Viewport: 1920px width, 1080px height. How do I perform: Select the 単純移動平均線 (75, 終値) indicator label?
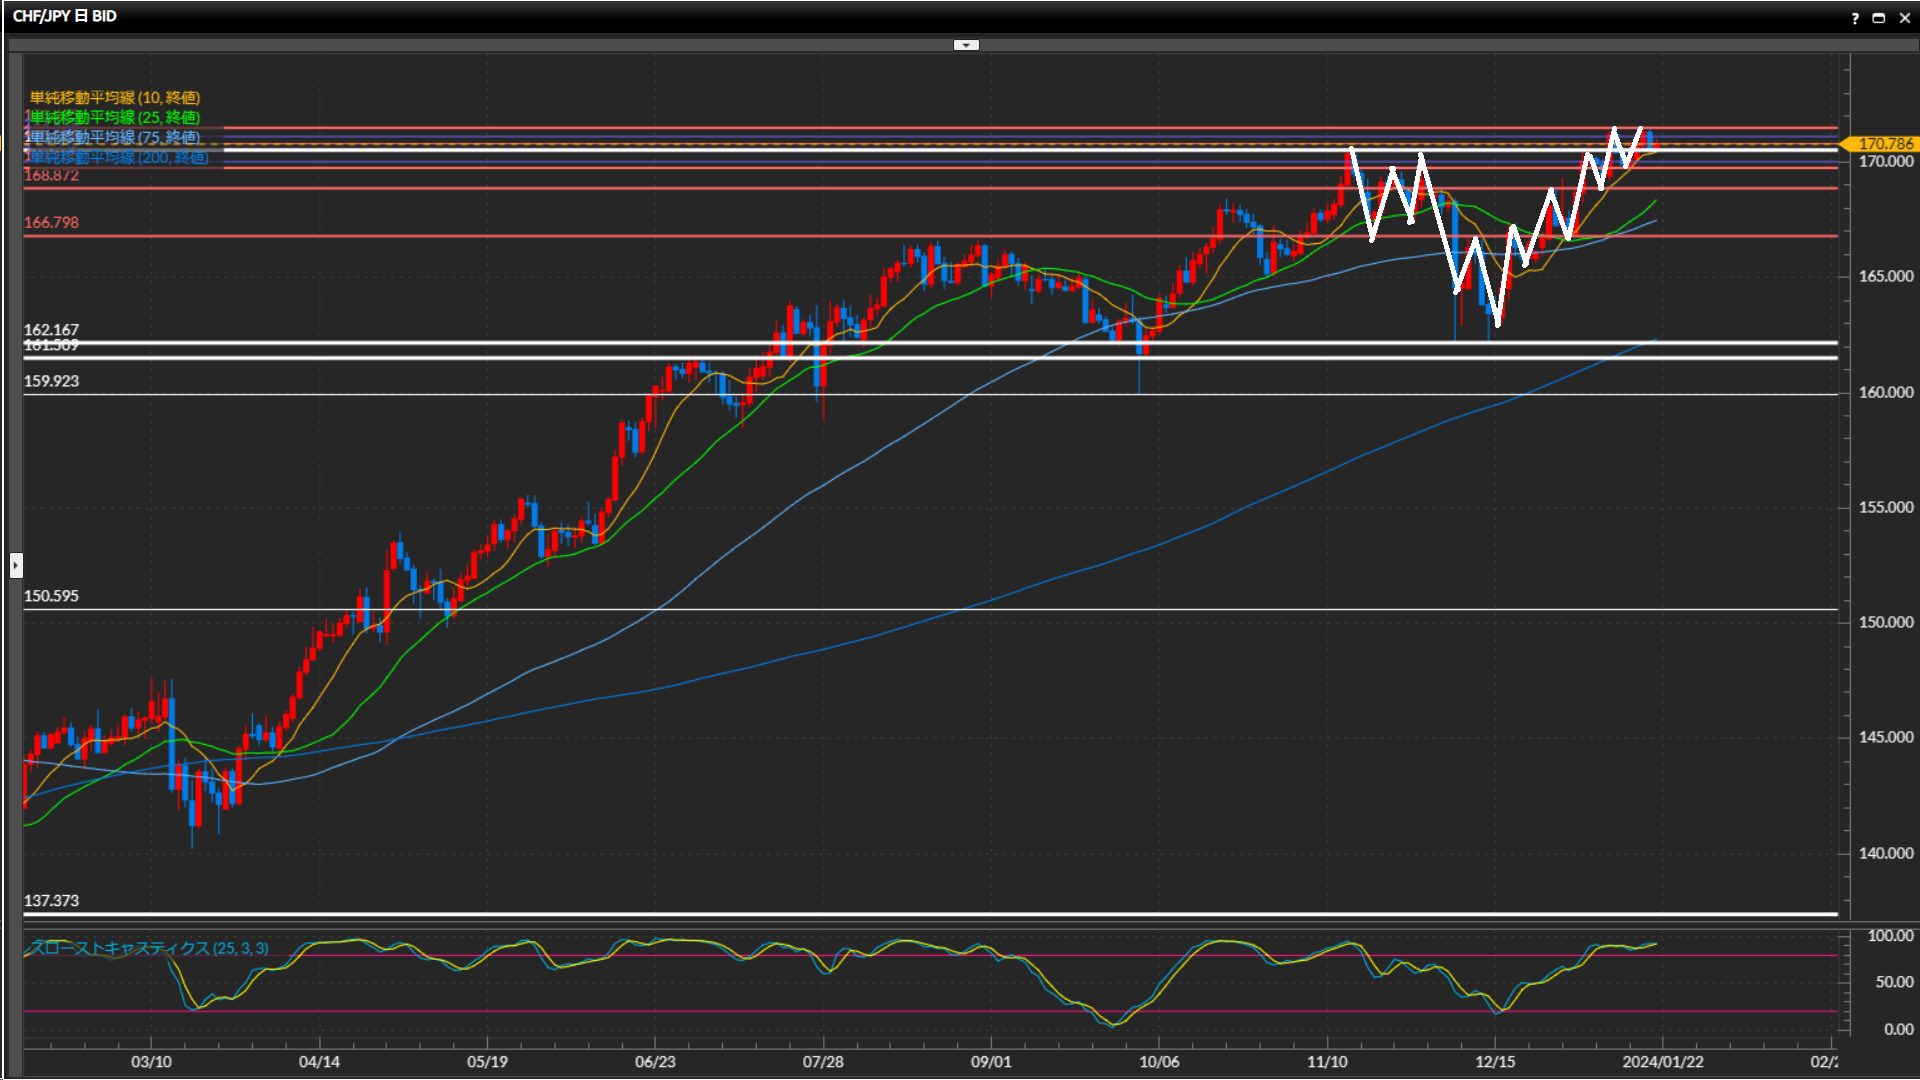point(115,137)
